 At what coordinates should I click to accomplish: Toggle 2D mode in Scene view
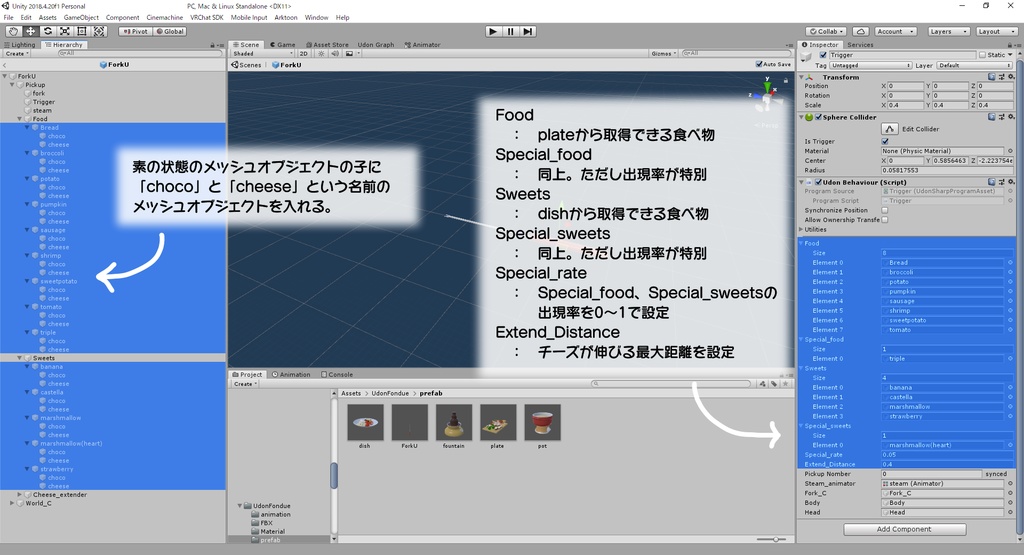304,54
